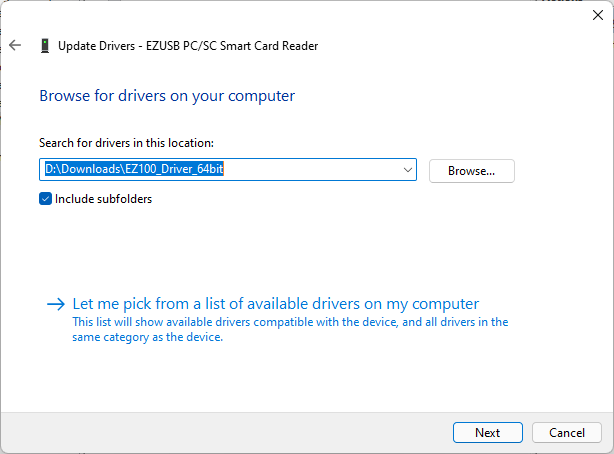Click the arrow icon beside 'Let me pick'
Viewport: 614px width, 454px height.
coord(55,304)
